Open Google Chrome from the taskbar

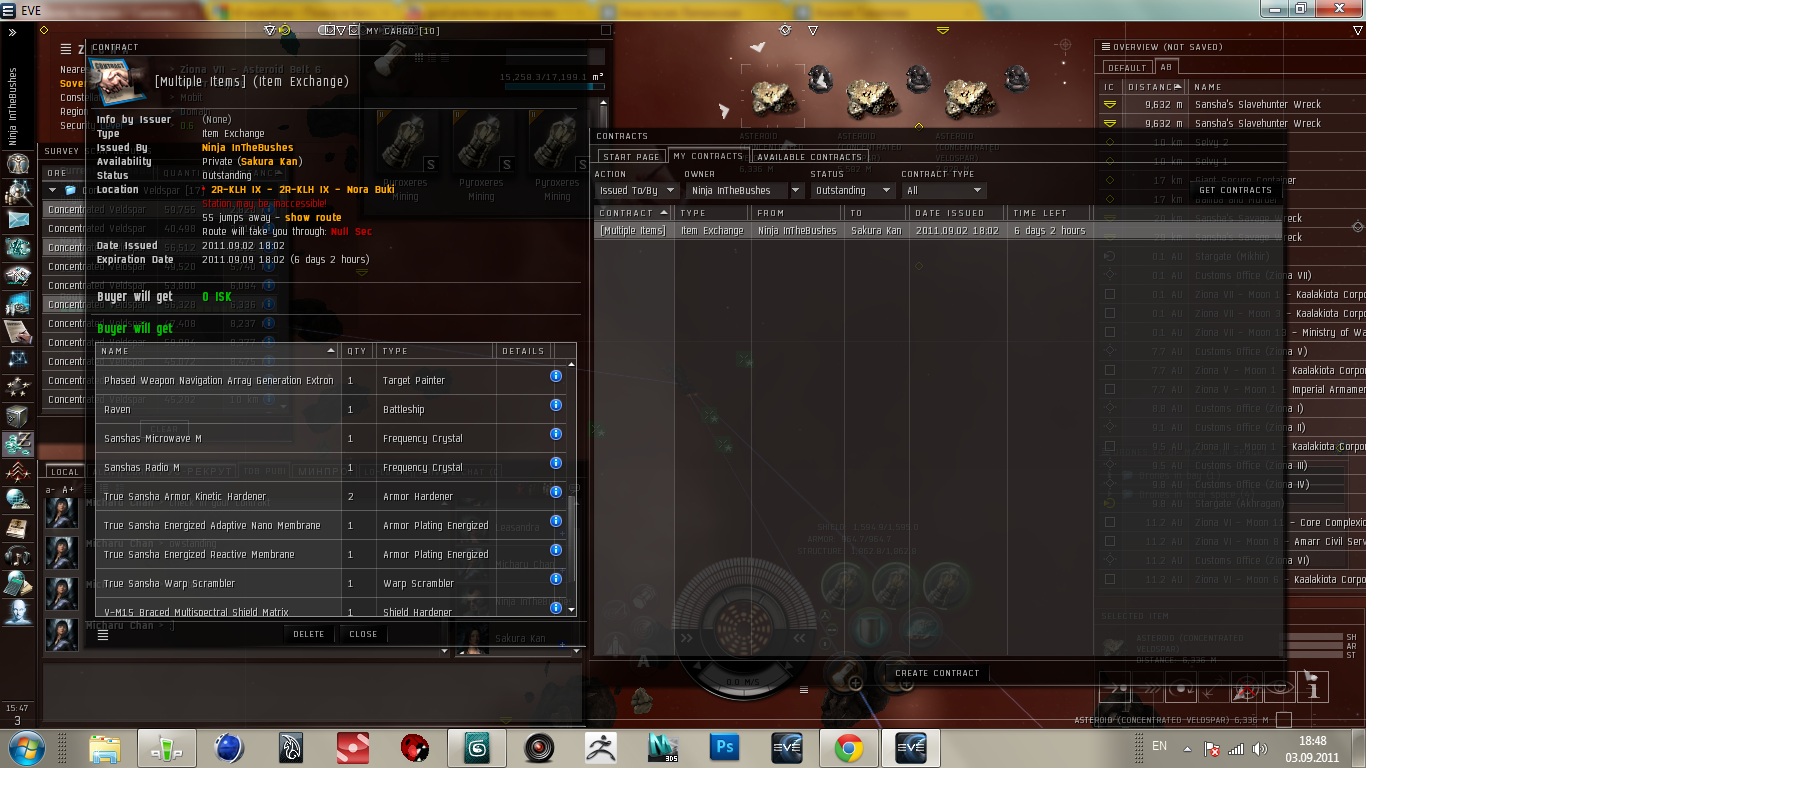point(849,748)
